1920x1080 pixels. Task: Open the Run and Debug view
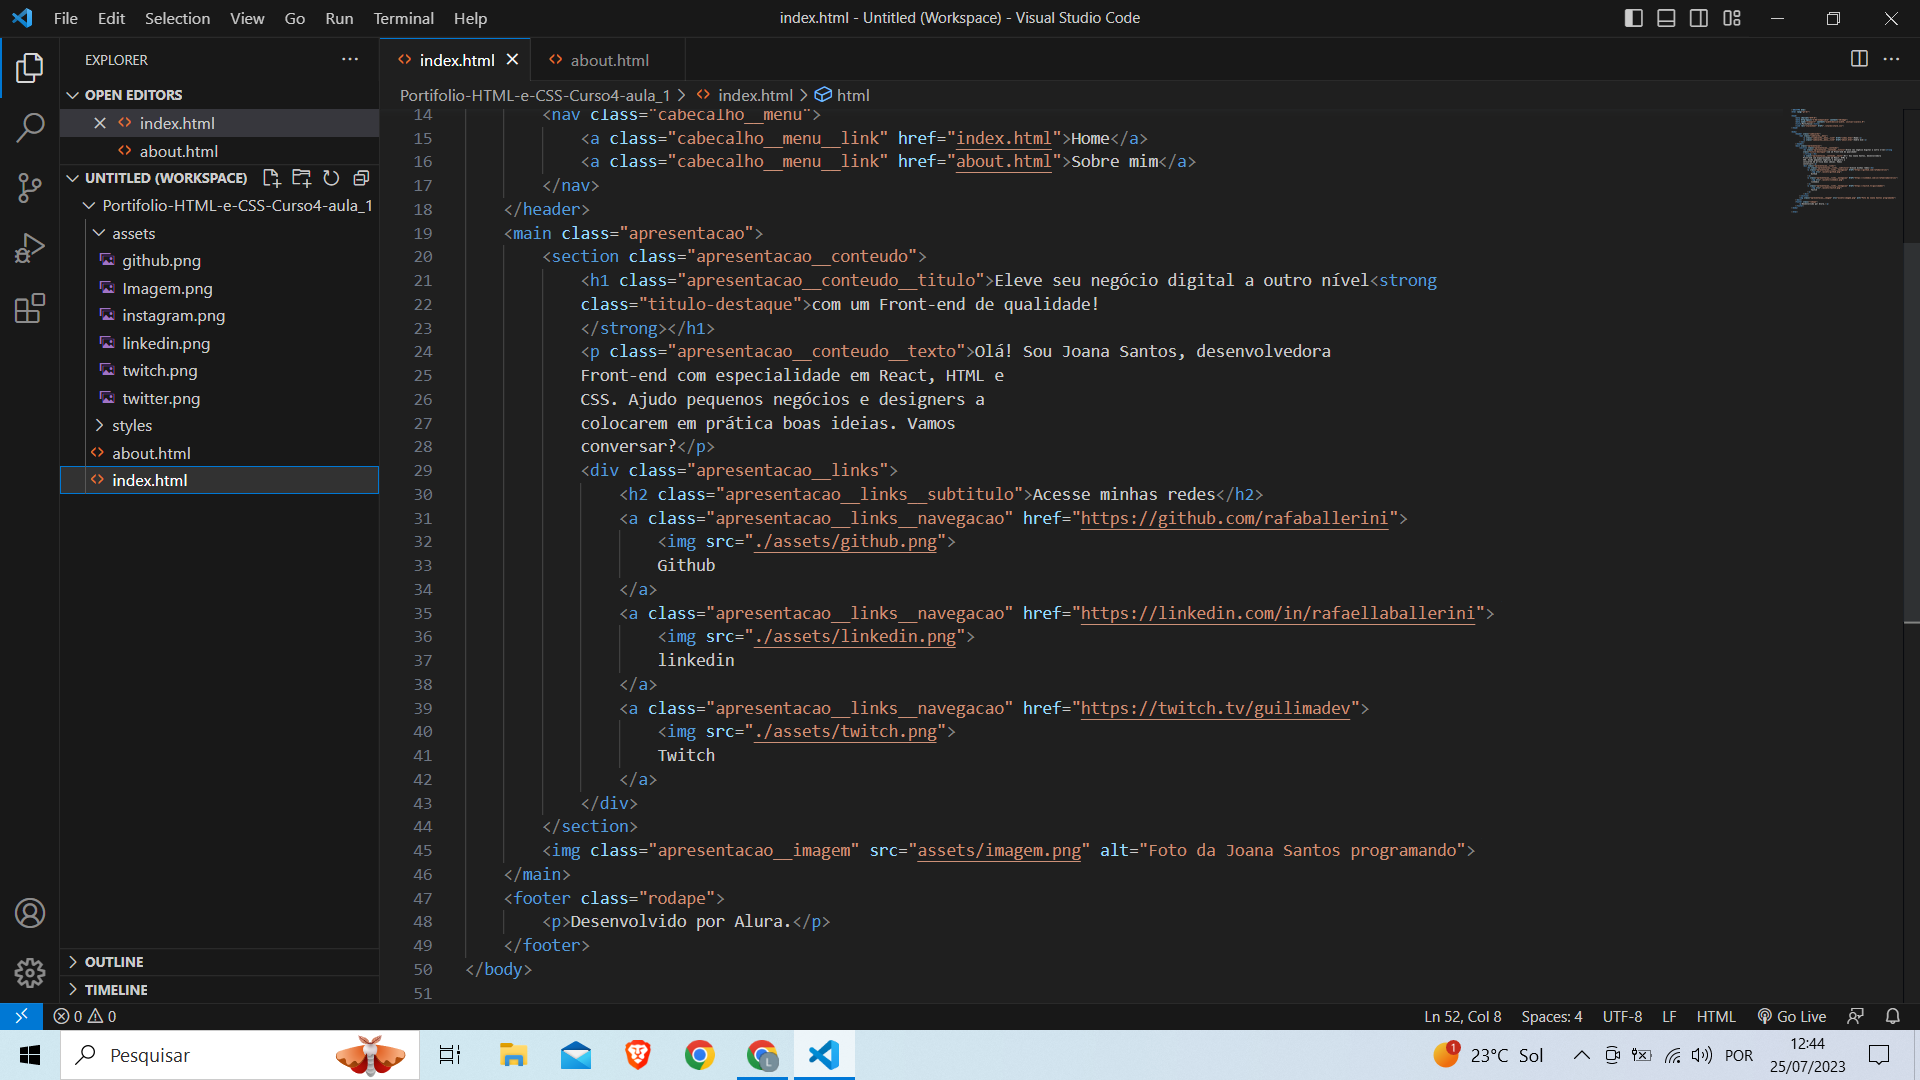(30, 248)
